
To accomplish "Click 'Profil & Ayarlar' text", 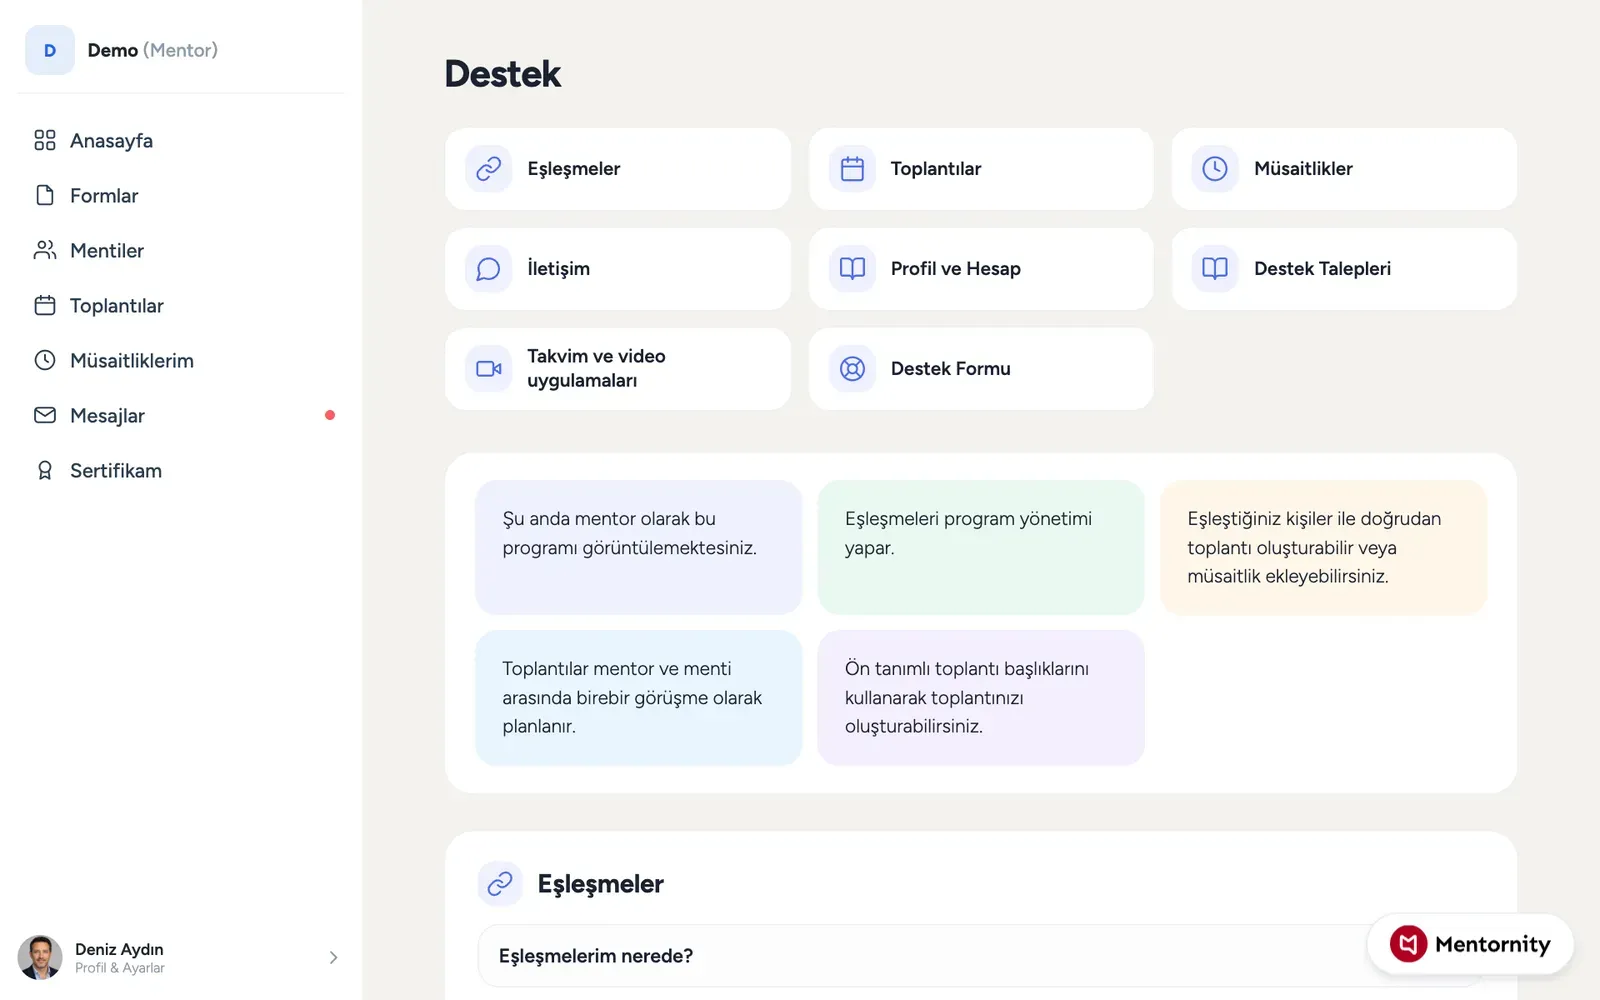I will [120, 968].
